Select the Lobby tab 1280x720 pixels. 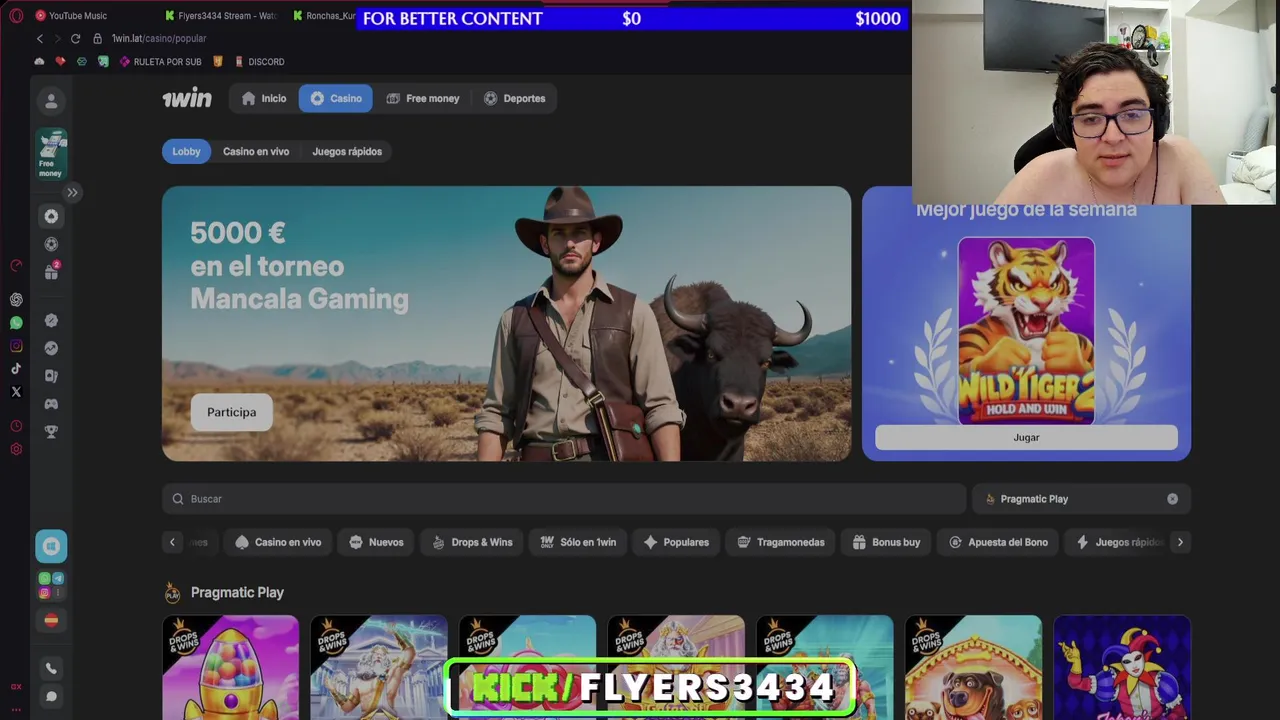[x=186, y=151]
